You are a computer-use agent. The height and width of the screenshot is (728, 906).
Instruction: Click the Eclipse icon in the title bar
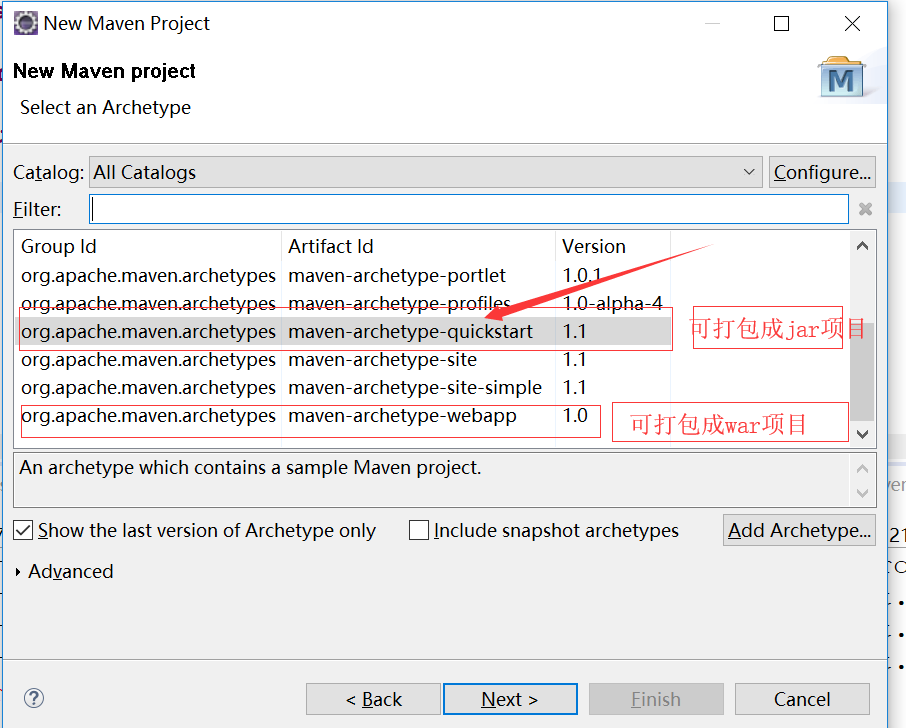point(26,23)
